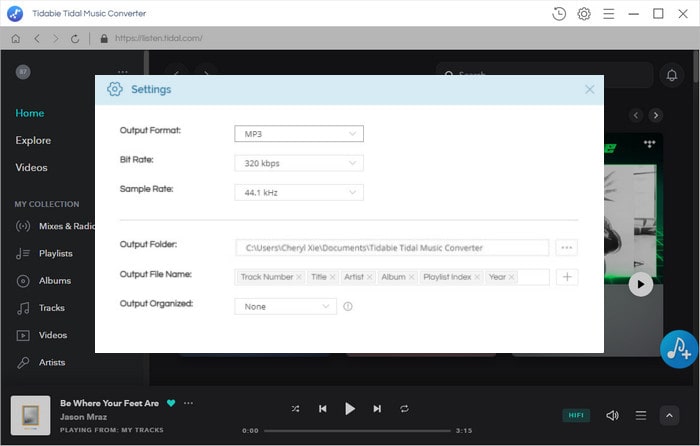This screenshot has width=700, height=446.
Task: Reload the Tidal page
Action: tap(75, 39)
